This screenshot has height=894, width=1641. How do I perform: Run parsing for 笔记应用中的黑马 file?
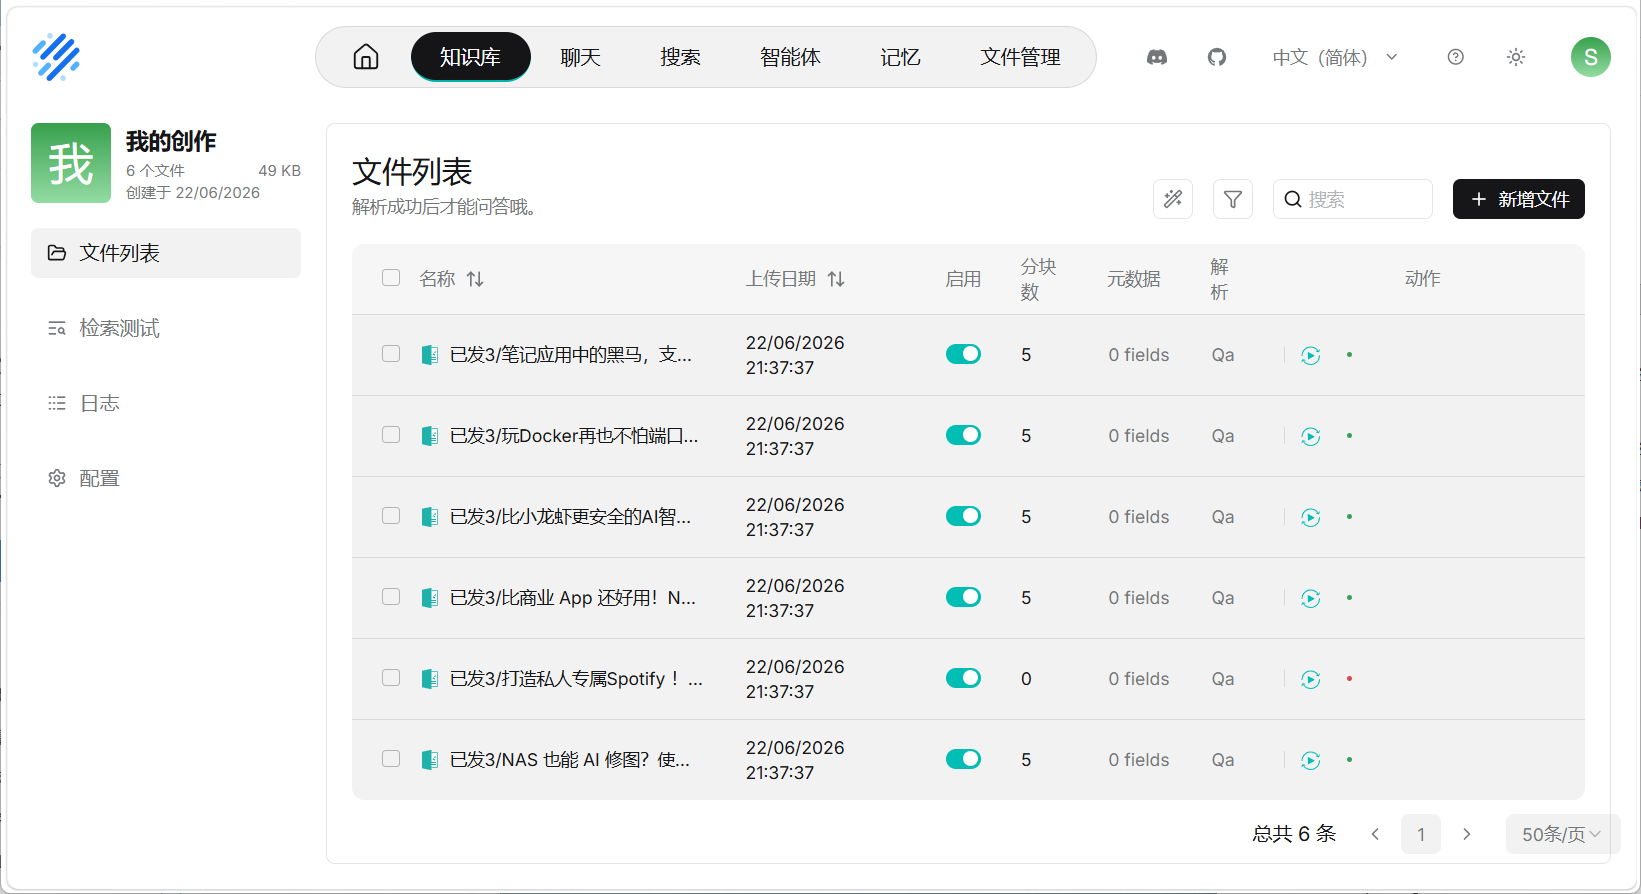pyautogui.click(x=1311, y=355)
